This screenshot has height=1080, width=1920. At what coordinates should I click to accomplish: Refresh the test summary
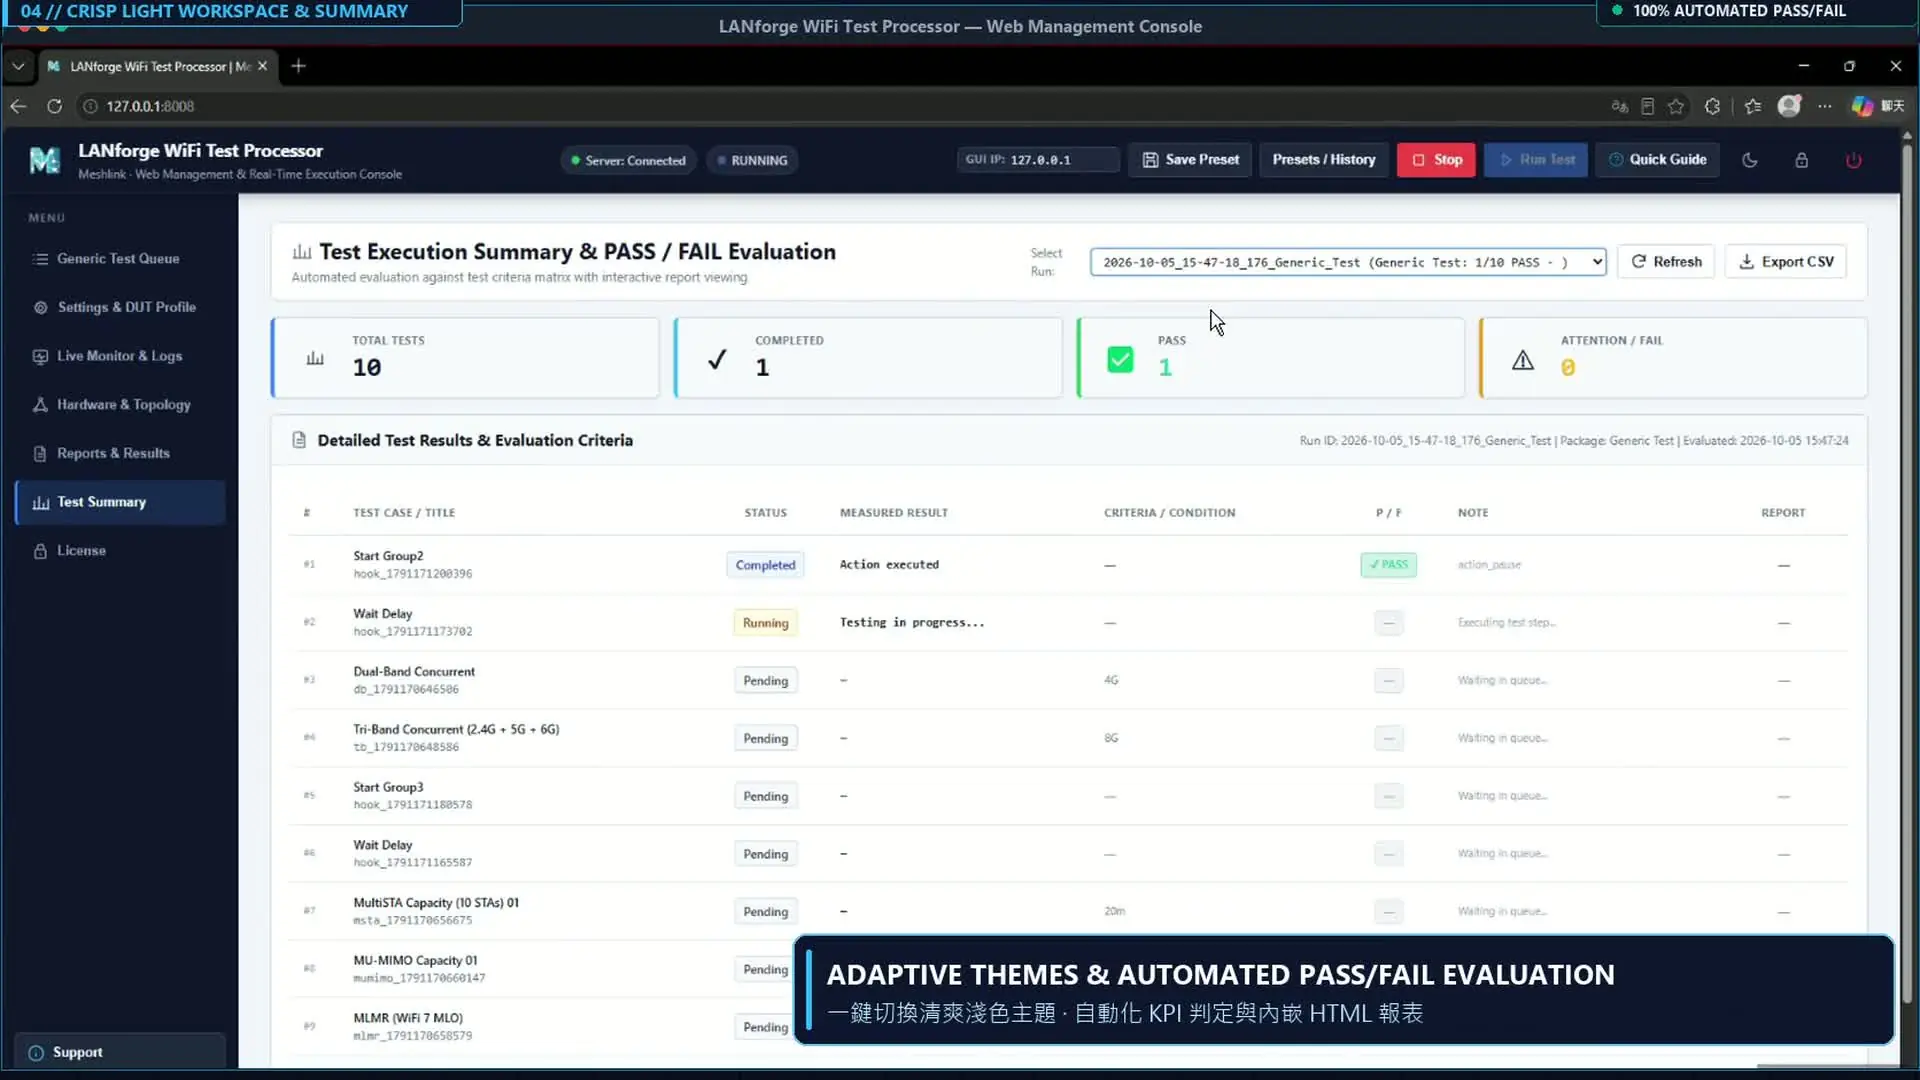click(1666, 262)
